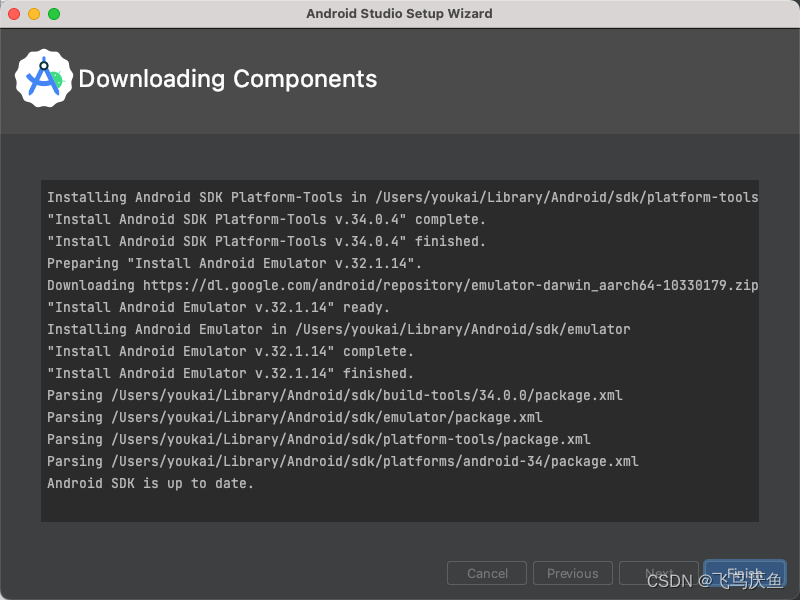Click the Finish button
800x600 pixels.
[x=744, y=573]
